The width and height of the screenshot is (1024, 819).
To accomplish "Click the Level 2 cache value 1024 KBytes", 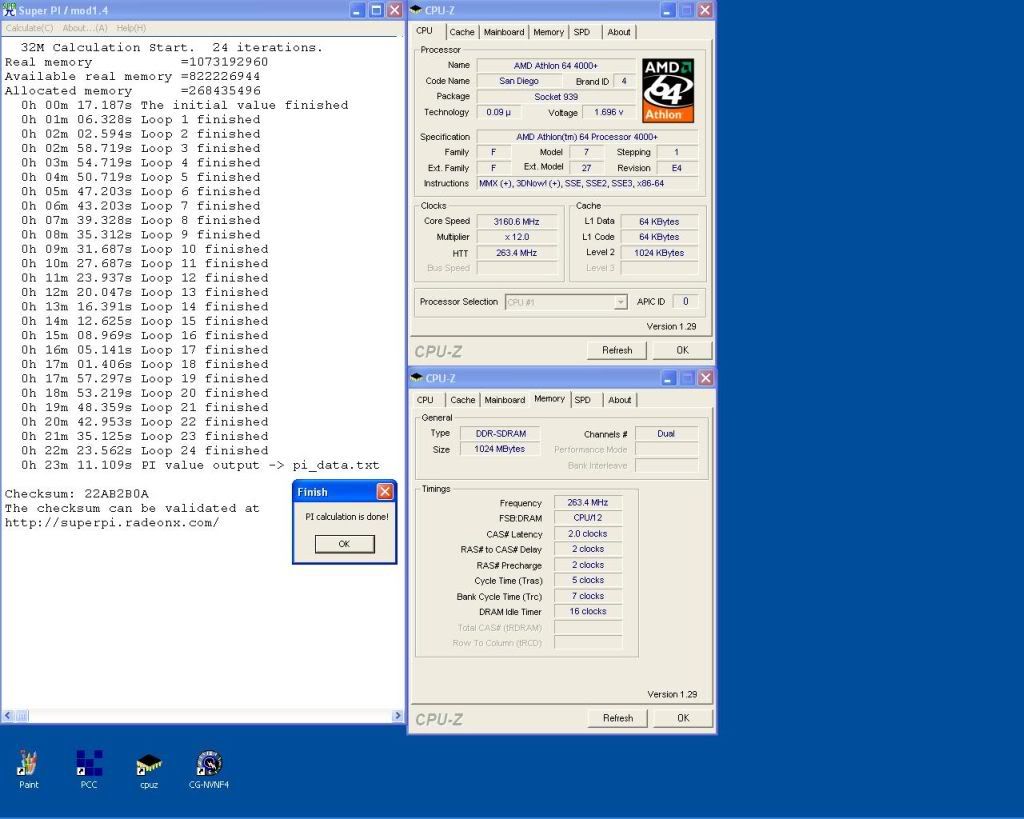I will 659,253.
